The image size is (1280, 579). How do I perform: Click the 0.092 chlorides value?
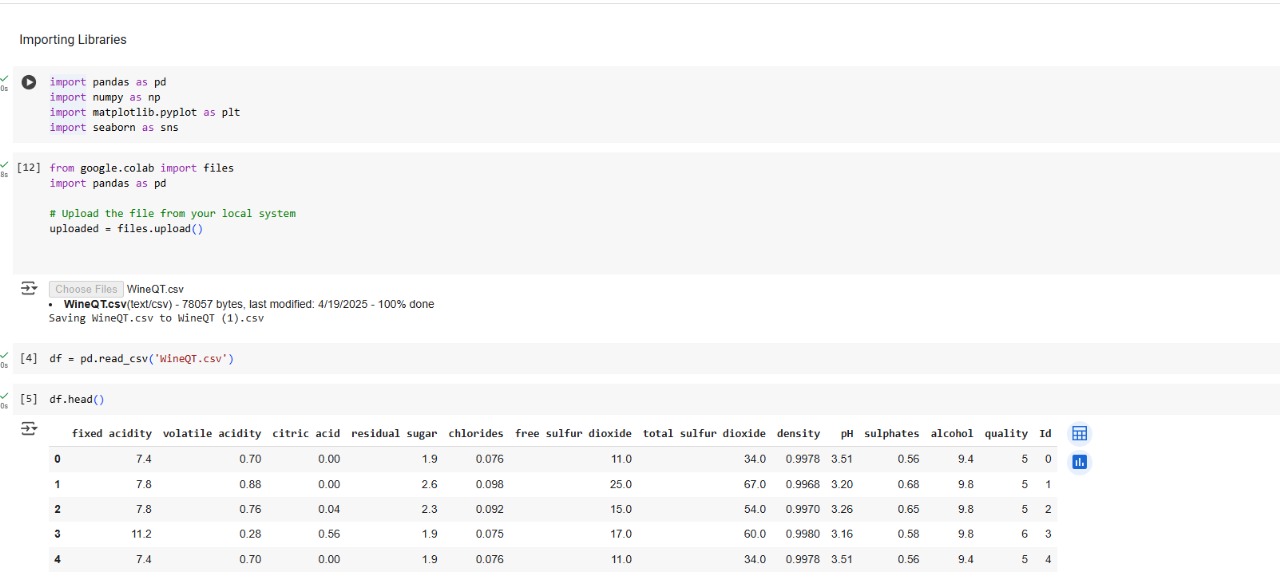489,509
